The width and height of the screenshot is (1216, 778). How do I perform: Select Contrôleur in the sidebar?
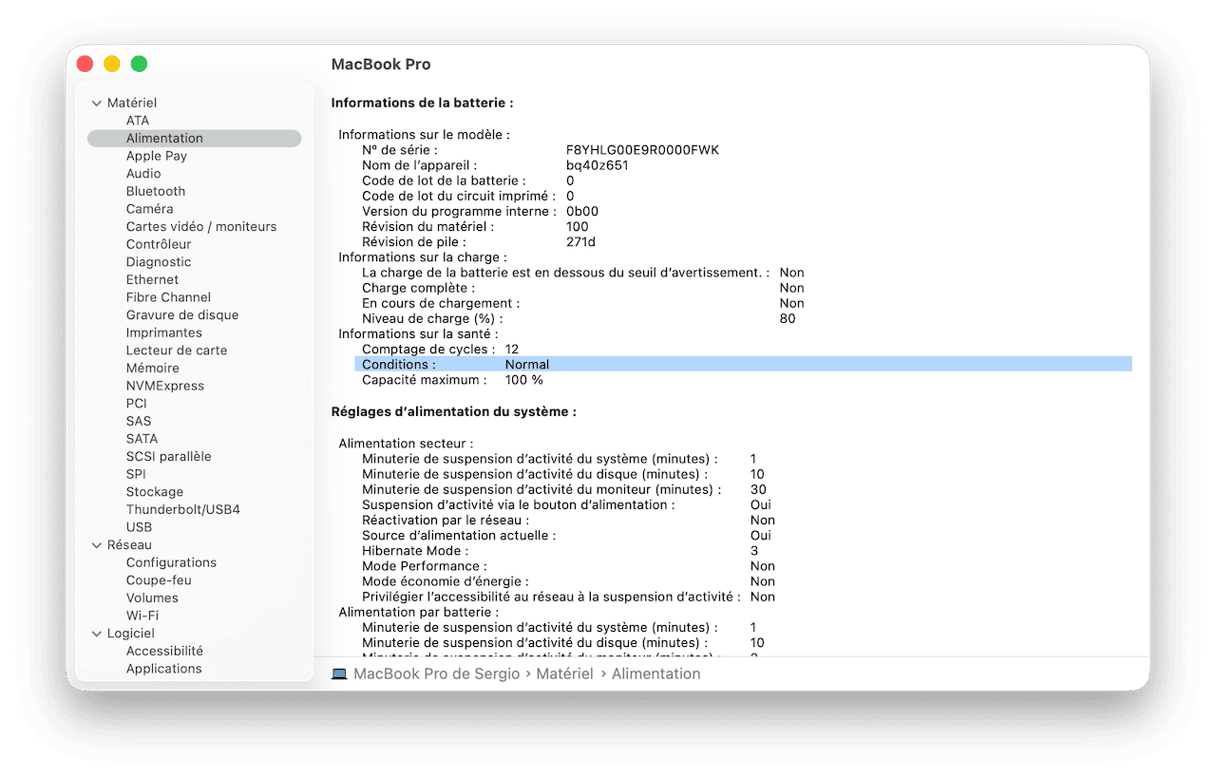(158, 244)
